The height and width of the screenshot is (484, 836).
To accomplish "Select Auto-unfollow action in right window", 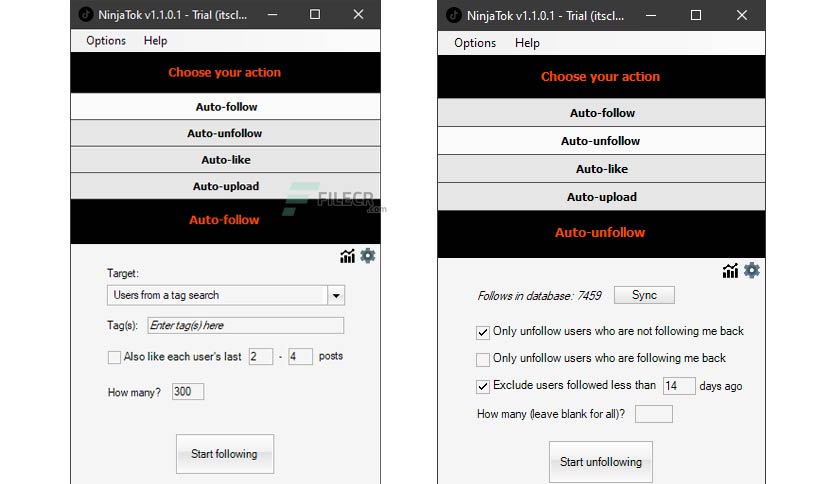I will pyautogui.click(x=601, y=141).
